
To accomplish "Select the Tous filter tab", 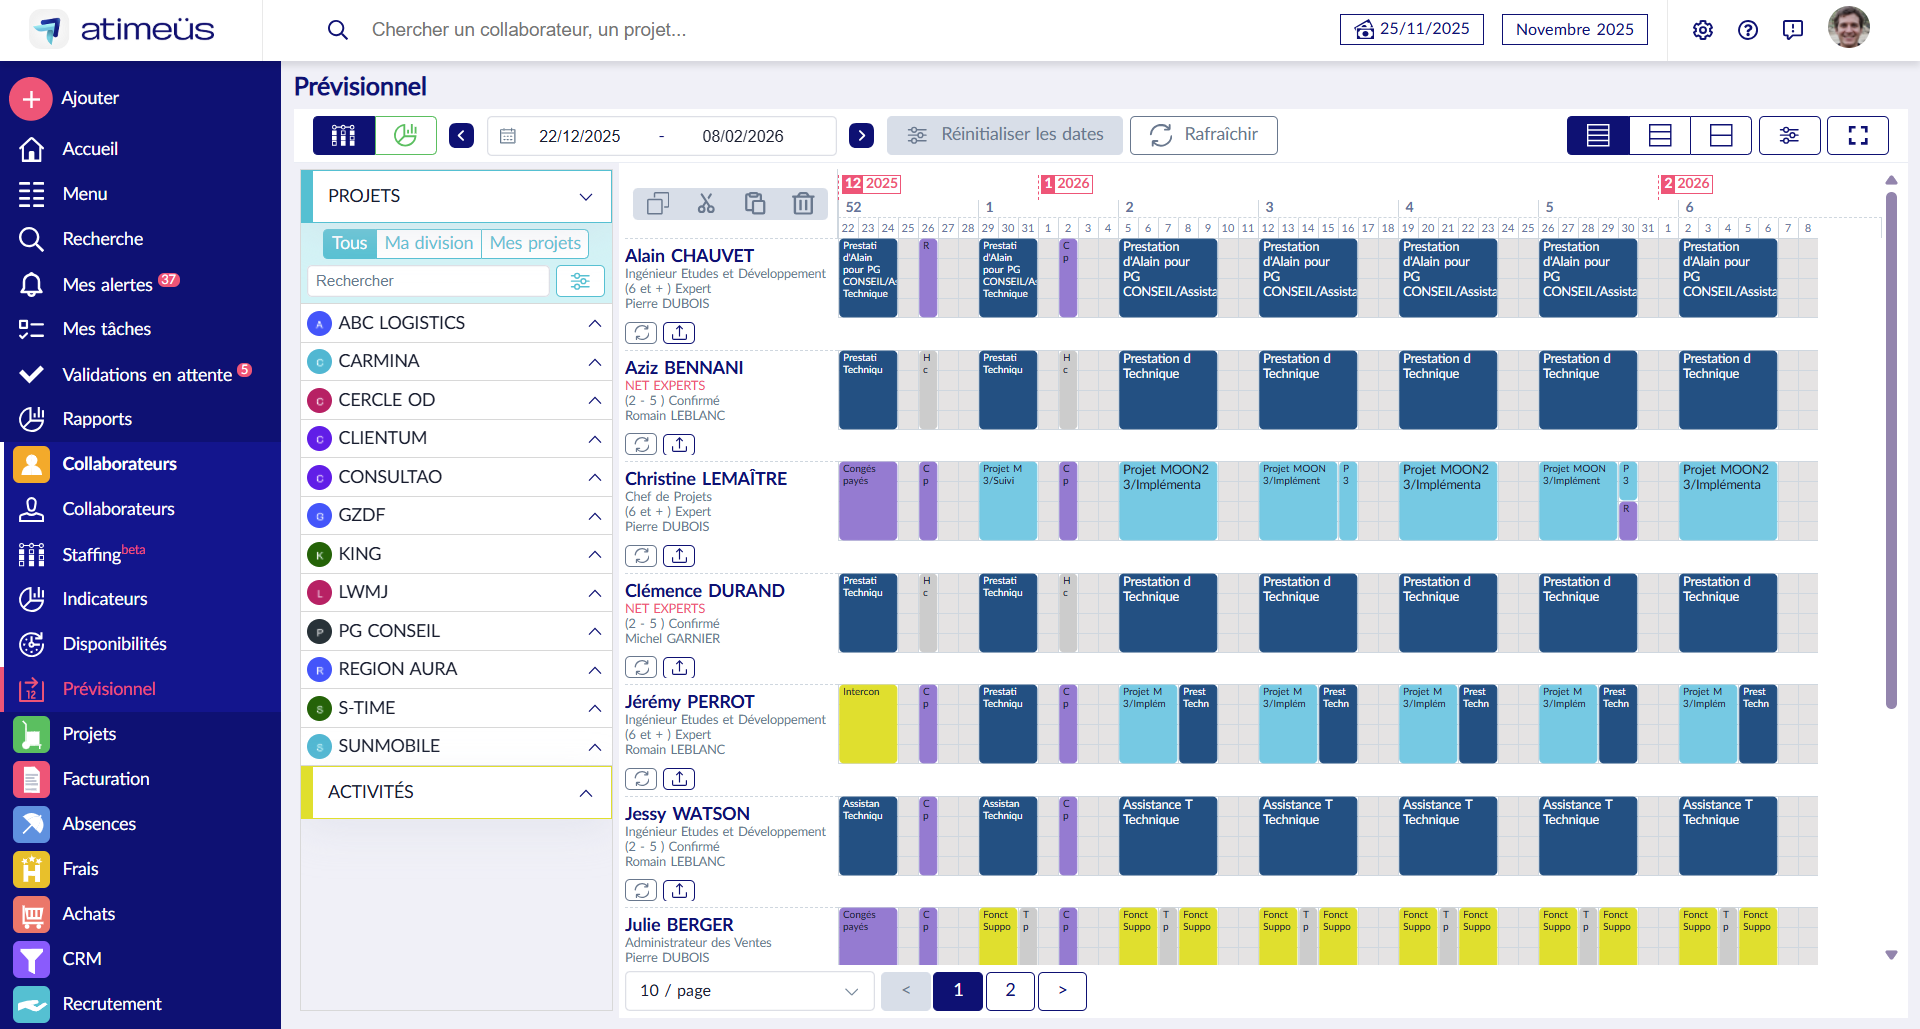I will pyautogui.click(x=350, y=243).
